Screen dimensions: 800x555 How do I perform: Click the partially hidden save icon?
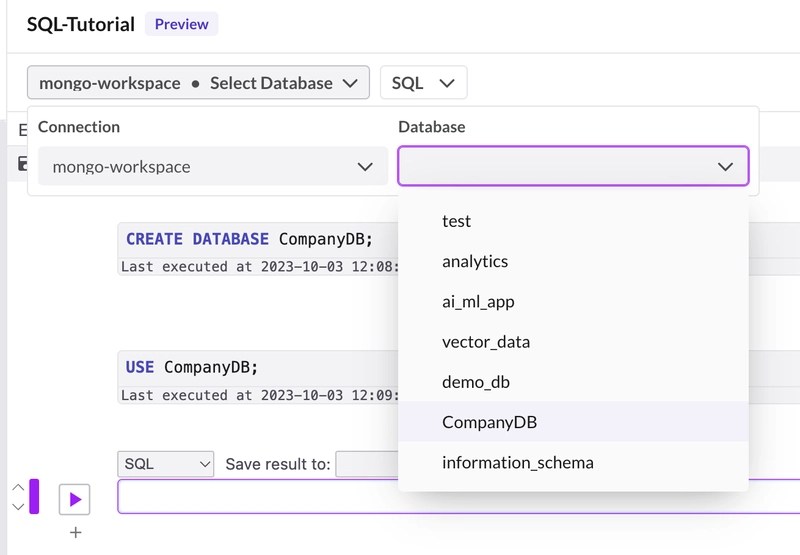pyautogui.click(x=22, y=164)
